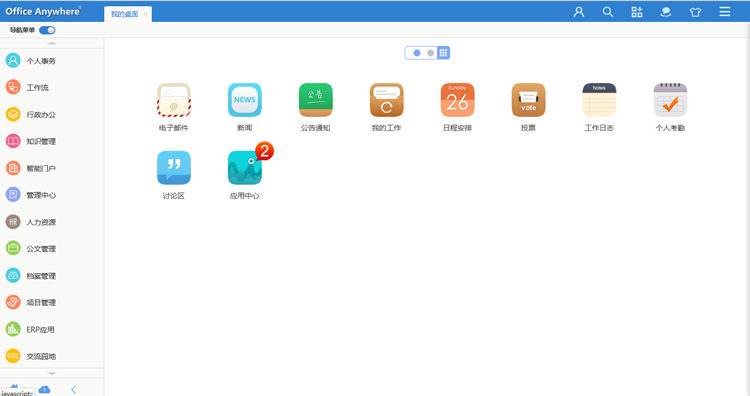Open the app grid icon in header

coord(637,12)
